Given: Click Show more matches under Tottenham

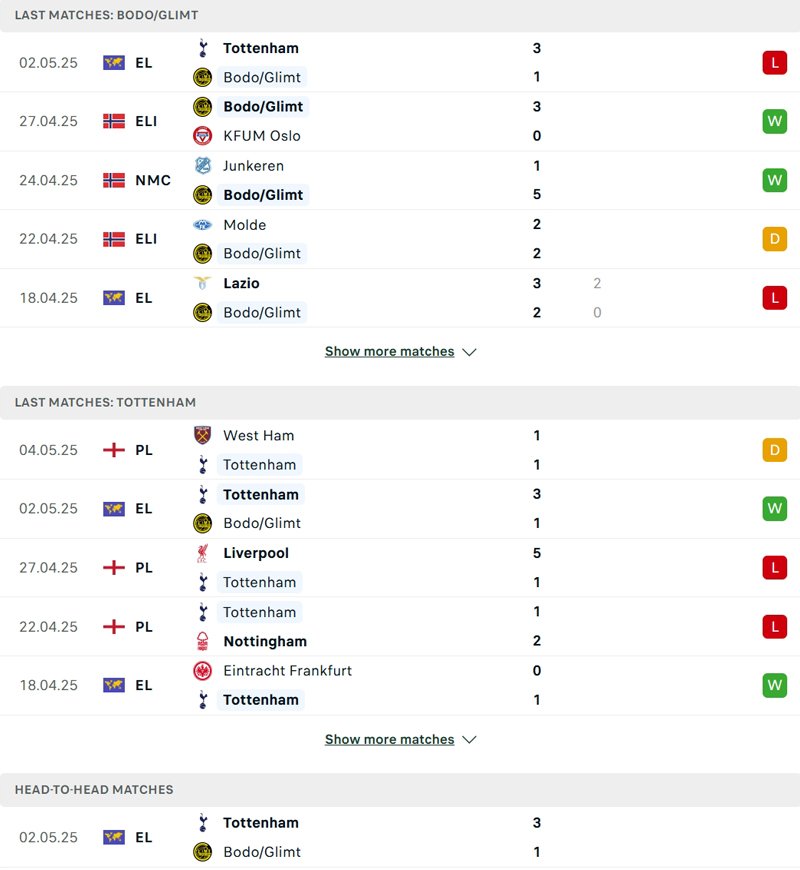Looking at the screenshot, I should [x=393, y=739].
